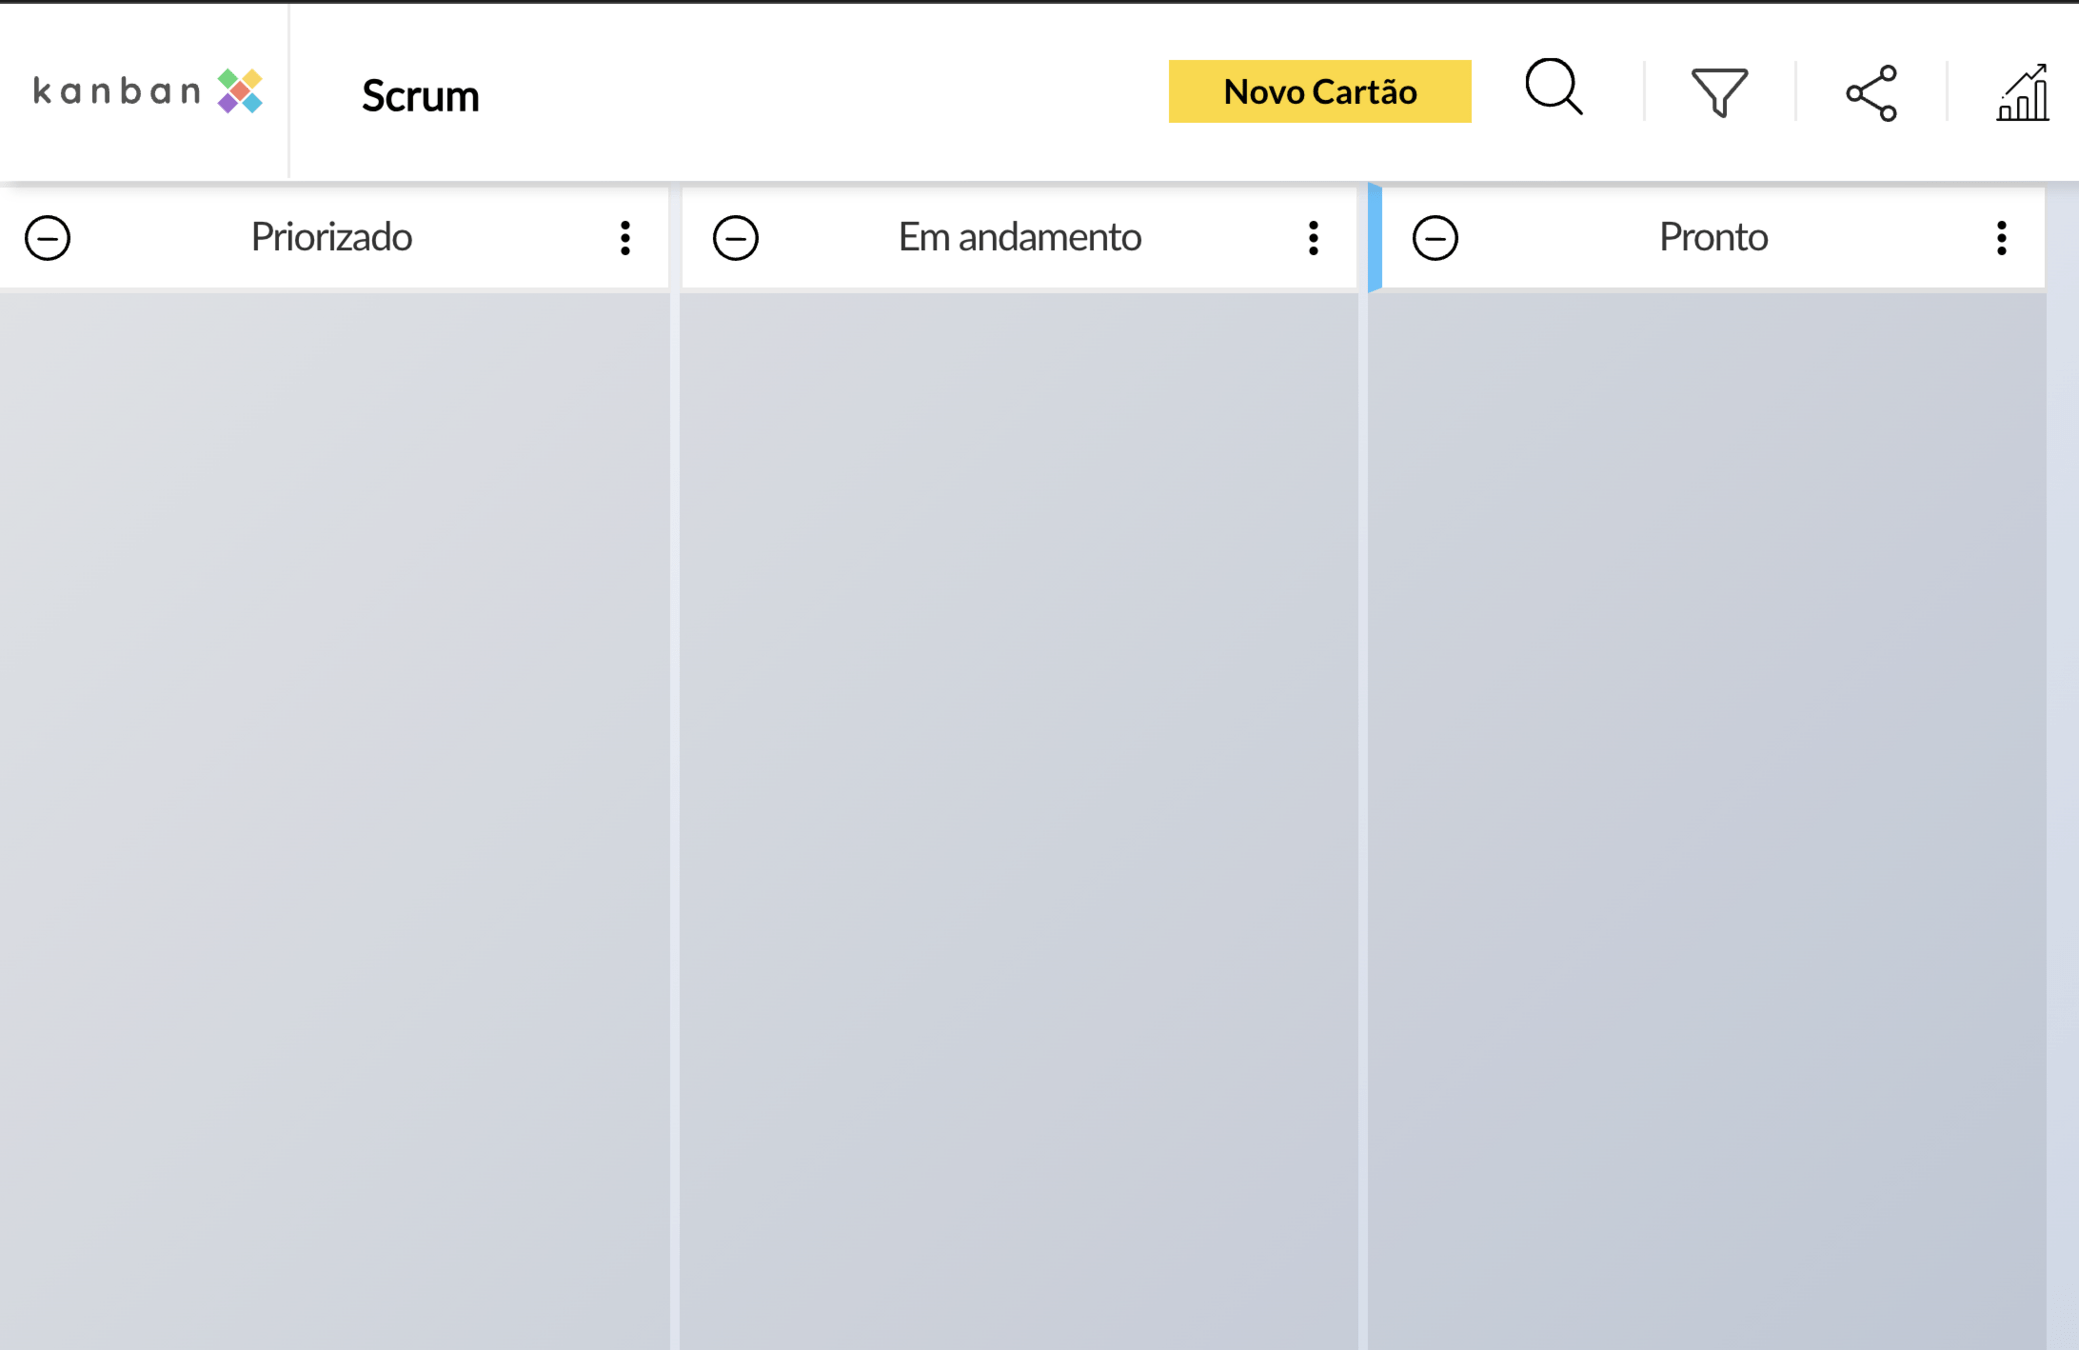Click the Novo Cartão button
Screen dimensions: 2079x1350
[x=1319, y=91]
